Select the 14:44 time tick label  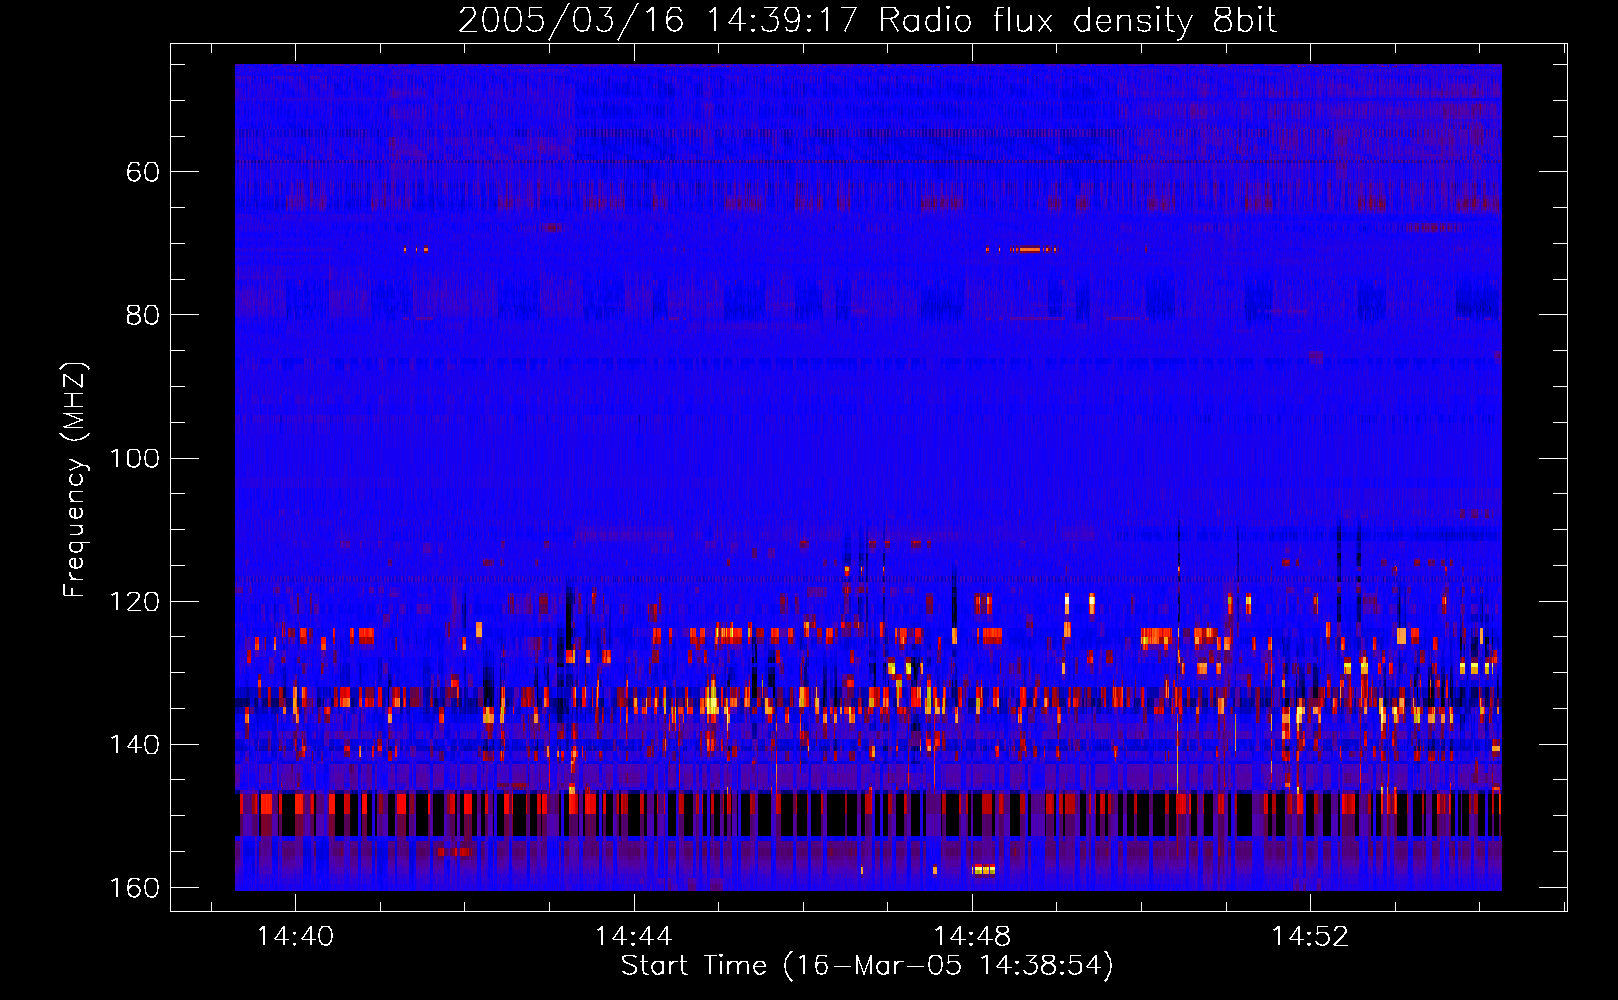pyautogui.click(x=634, y=937)
